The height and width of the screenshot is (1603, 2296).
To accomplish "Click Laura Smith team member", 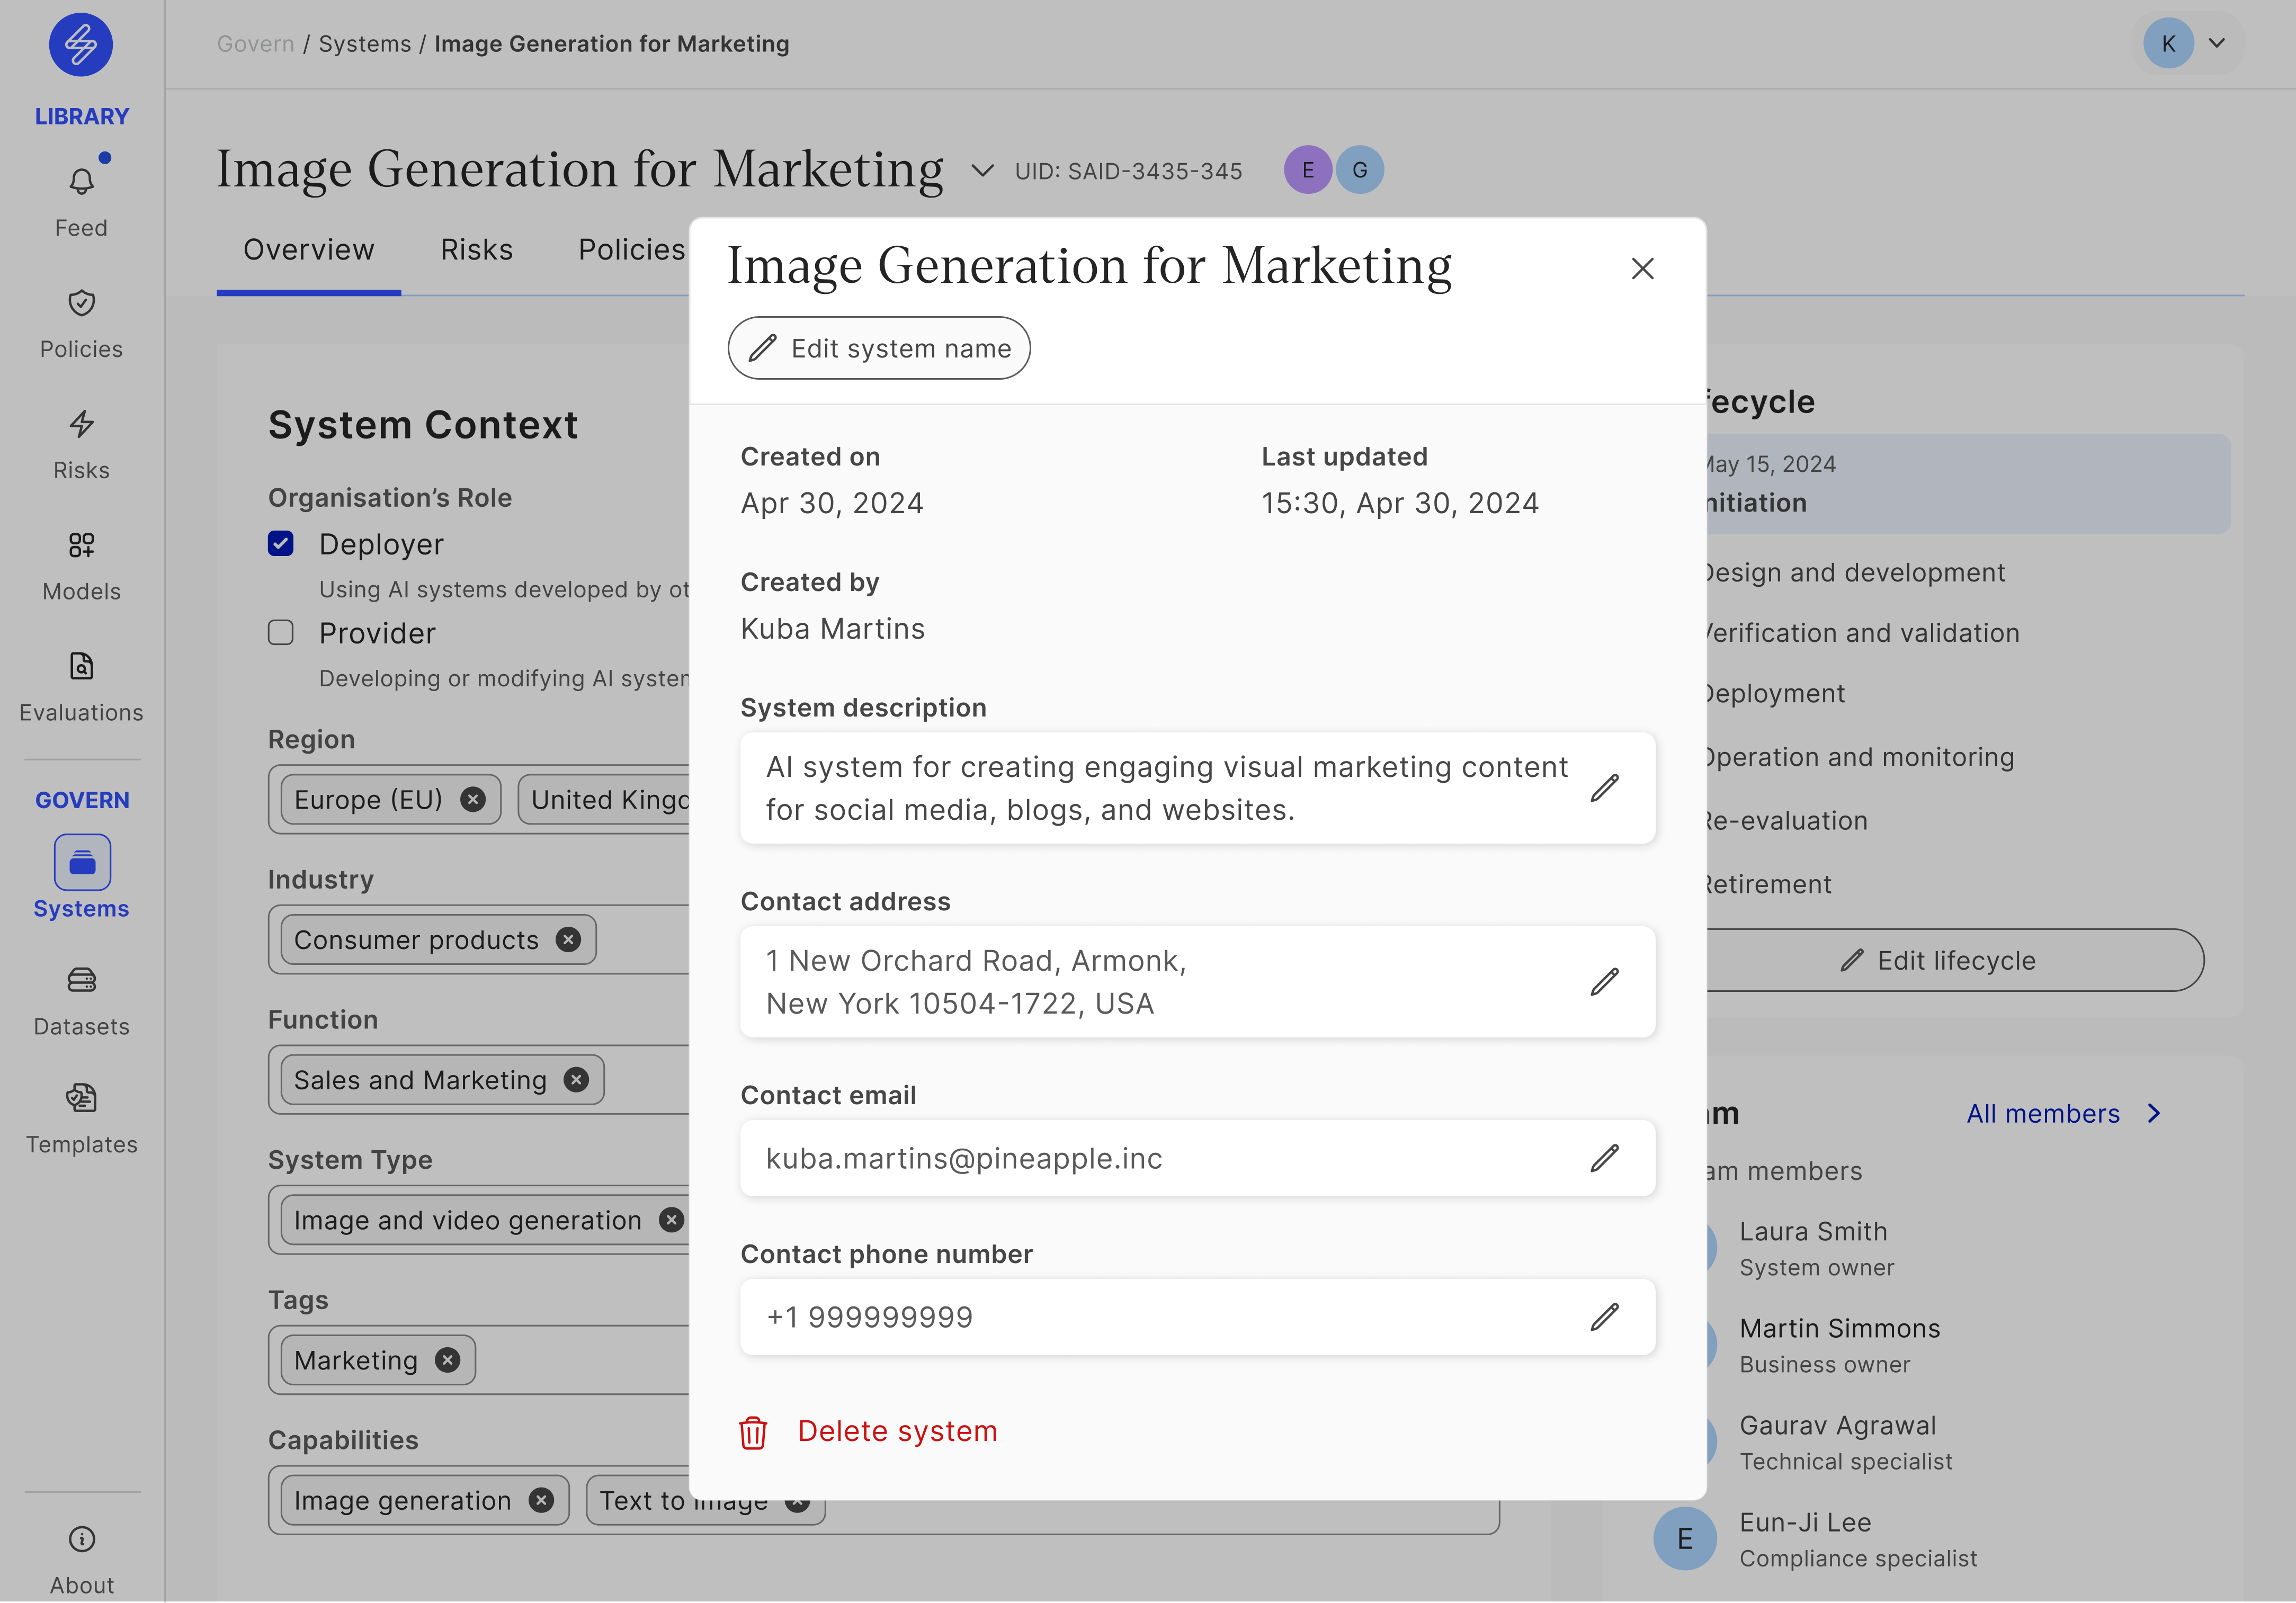I will (x=1816, y=1247).
